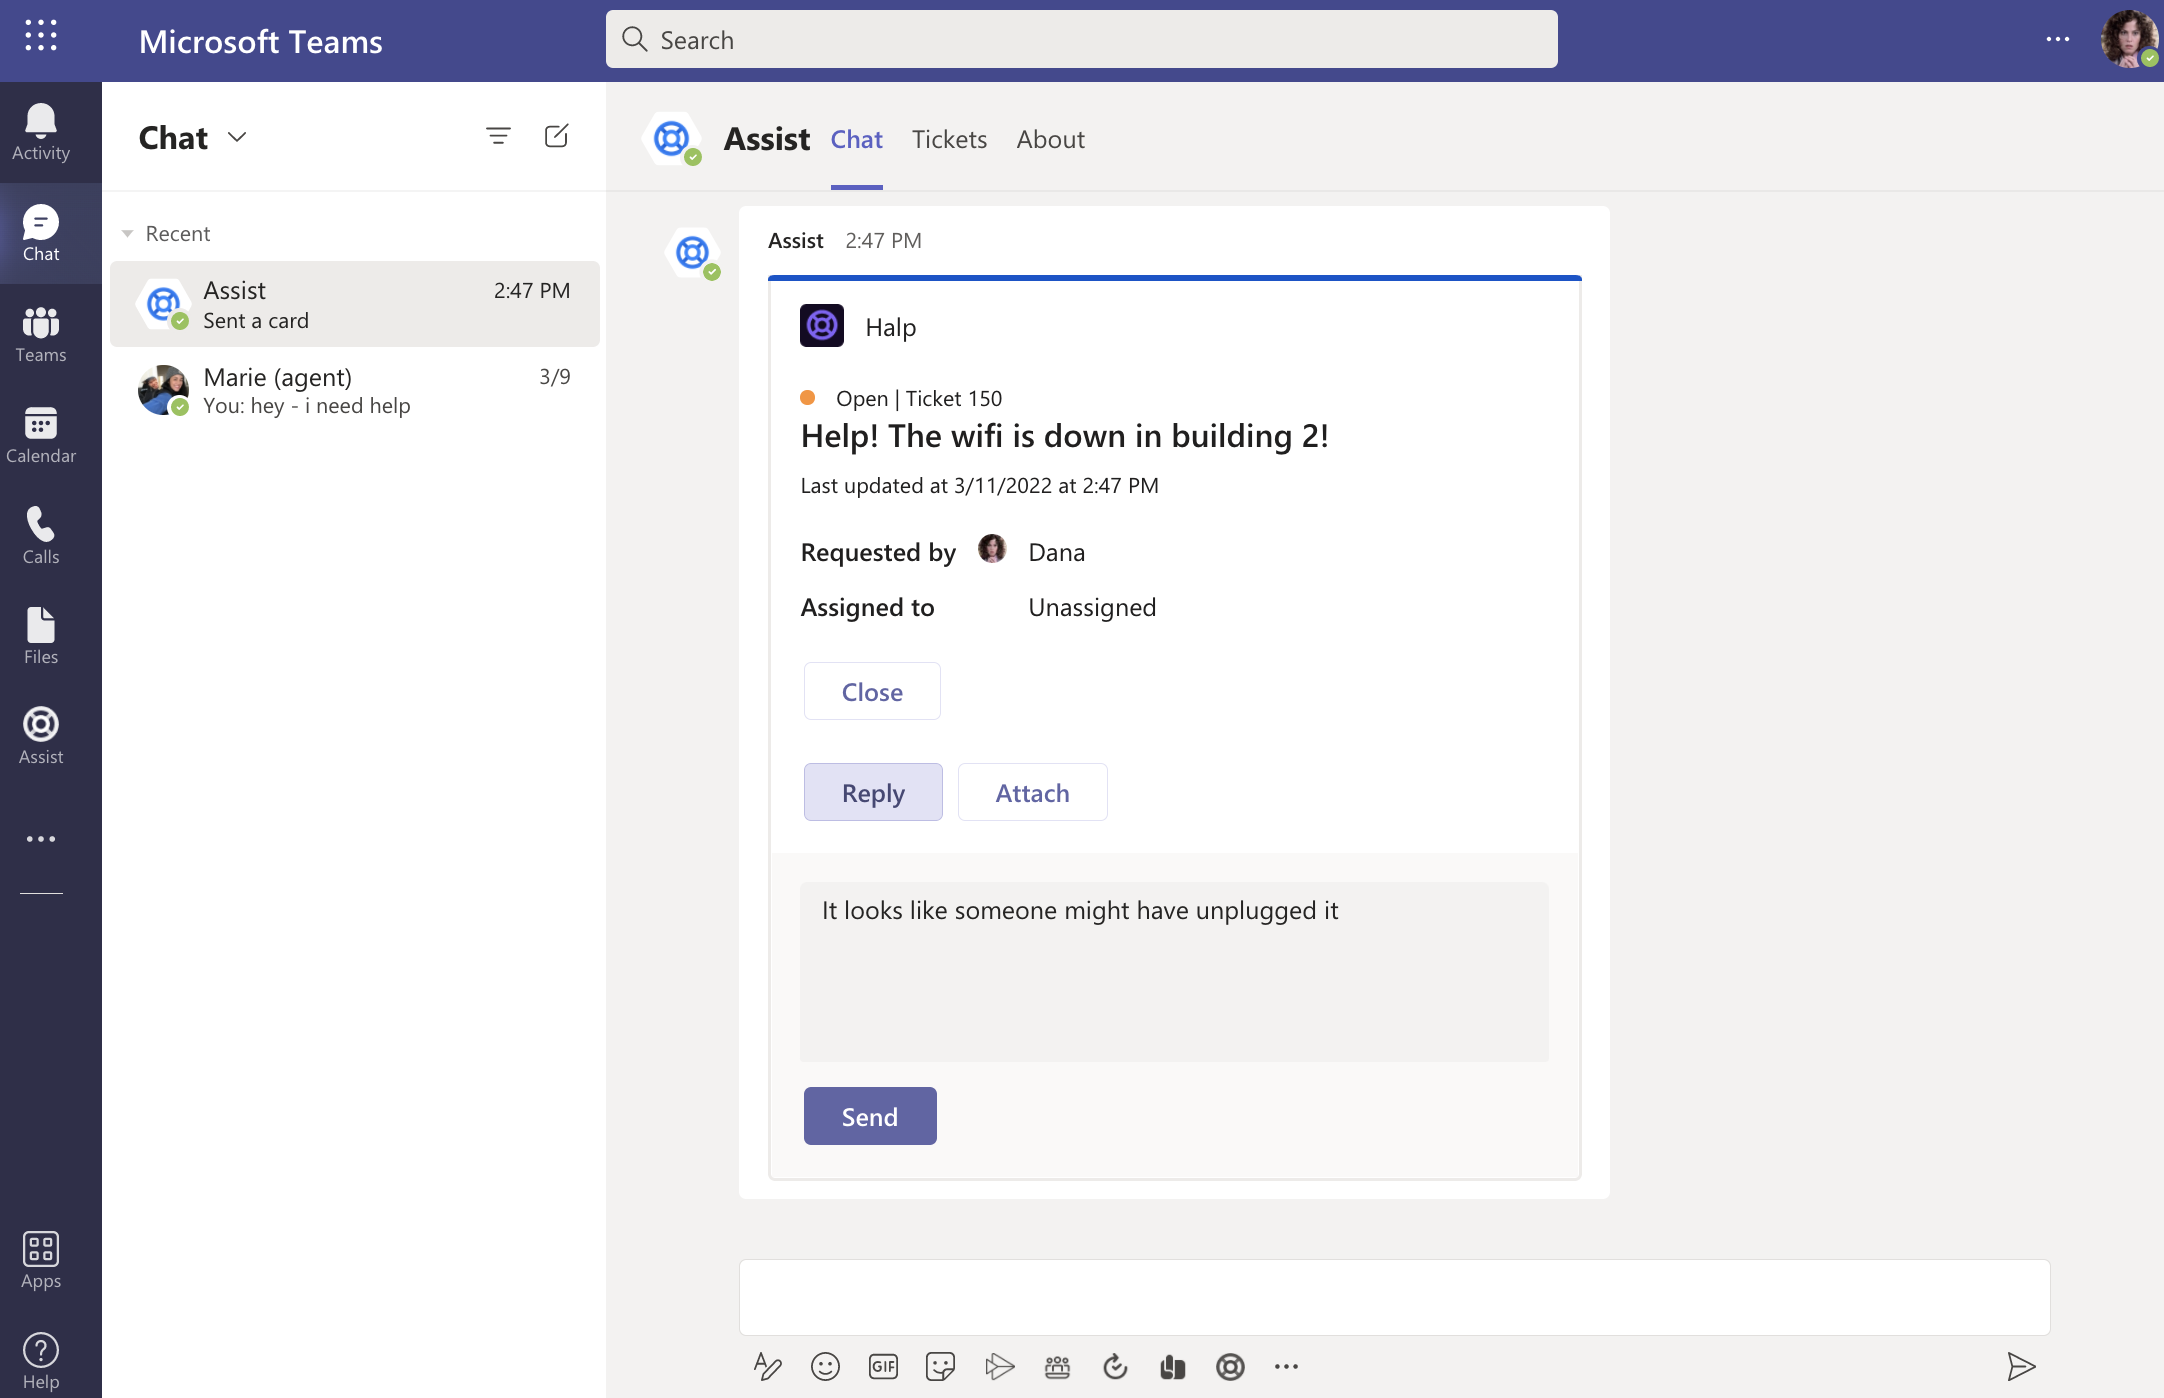2164x1398 pixels.
Task: Switch to the Assist Chat tab
Action: coord(857,139)
